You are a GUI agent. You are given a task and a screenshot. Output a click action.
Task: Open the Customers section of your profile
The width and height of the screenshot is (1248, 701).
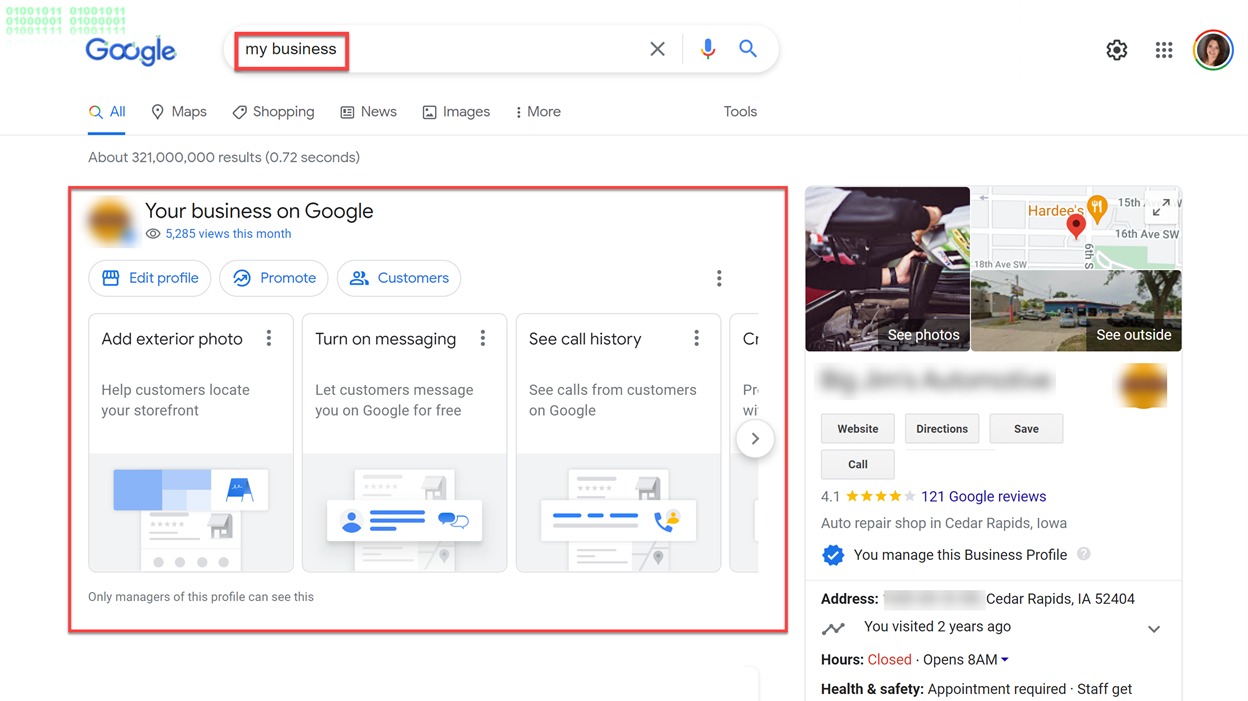[398, 278]
